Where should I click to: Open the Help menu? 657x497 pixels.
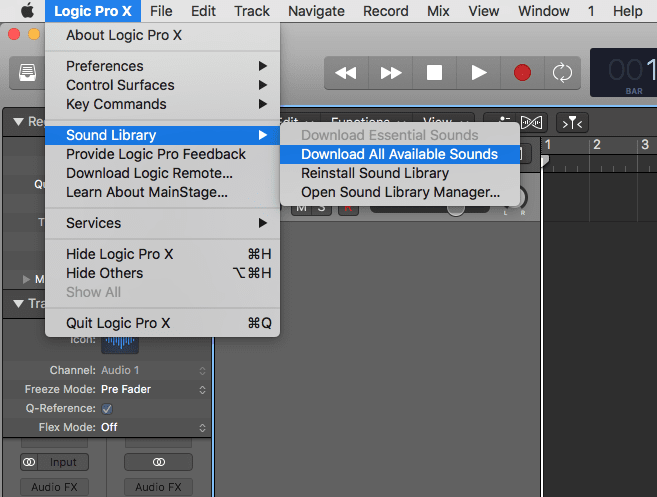(x=628, y=11)
